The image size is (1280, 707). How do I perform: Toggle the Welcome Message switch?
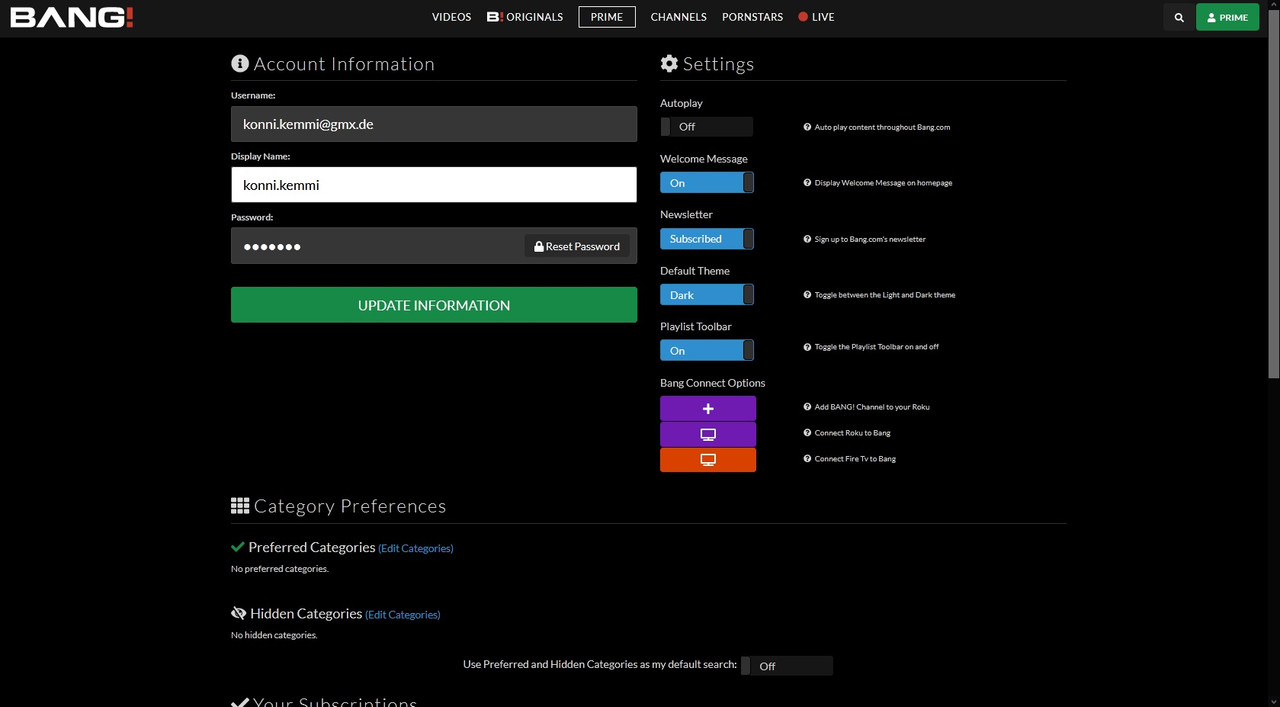click(x=706, y=183)
